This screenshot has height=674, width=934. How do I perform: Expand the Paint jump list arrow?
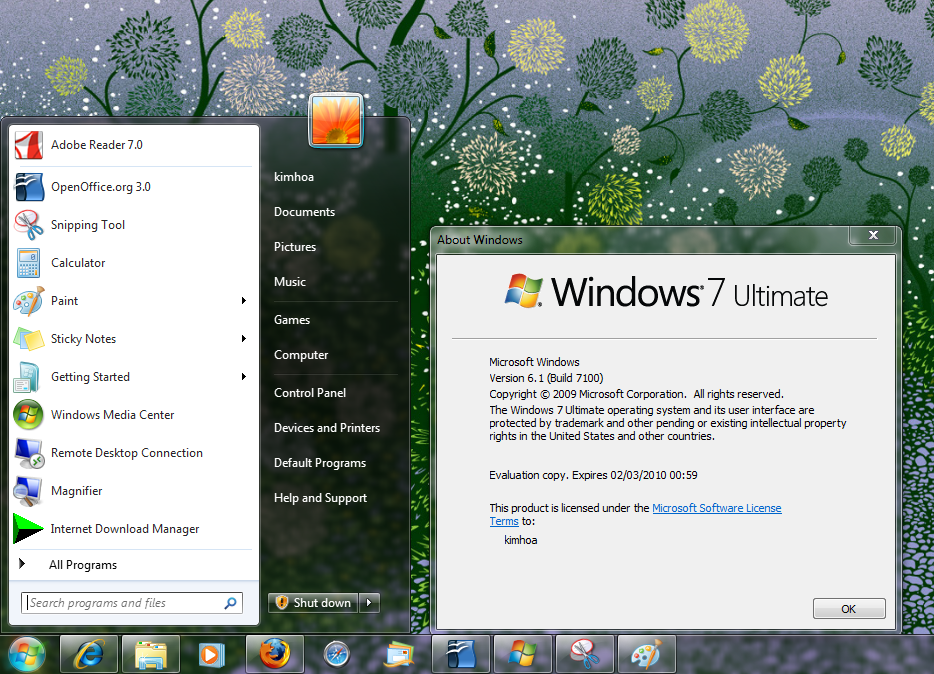tap(243, 301)
